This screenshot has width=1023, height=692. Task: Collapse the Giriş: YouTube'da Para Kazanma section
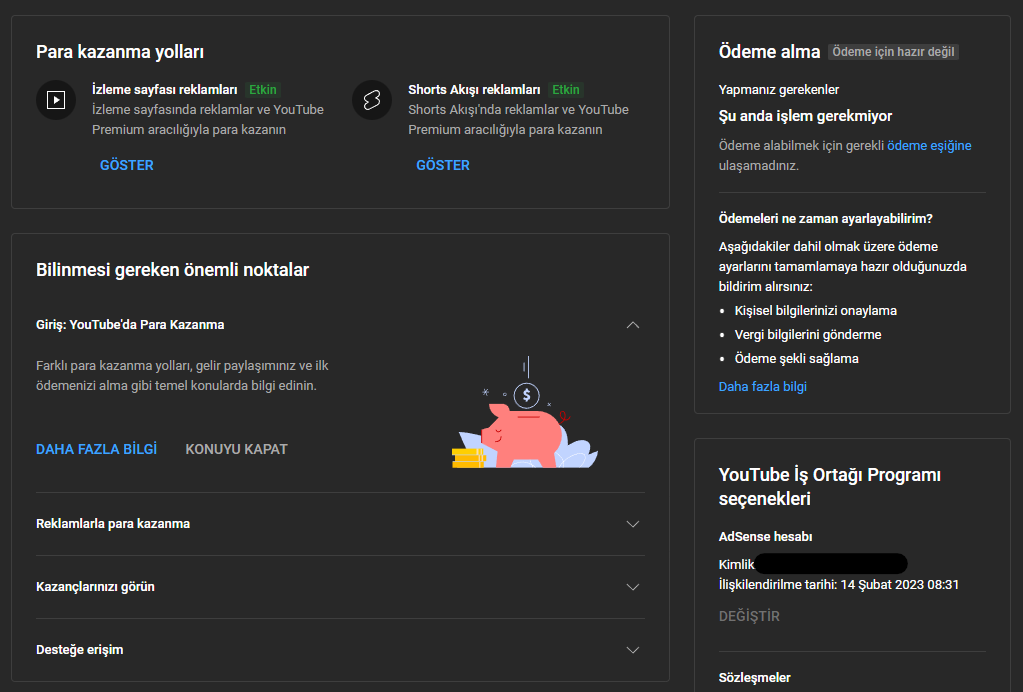tap(633, 325)
